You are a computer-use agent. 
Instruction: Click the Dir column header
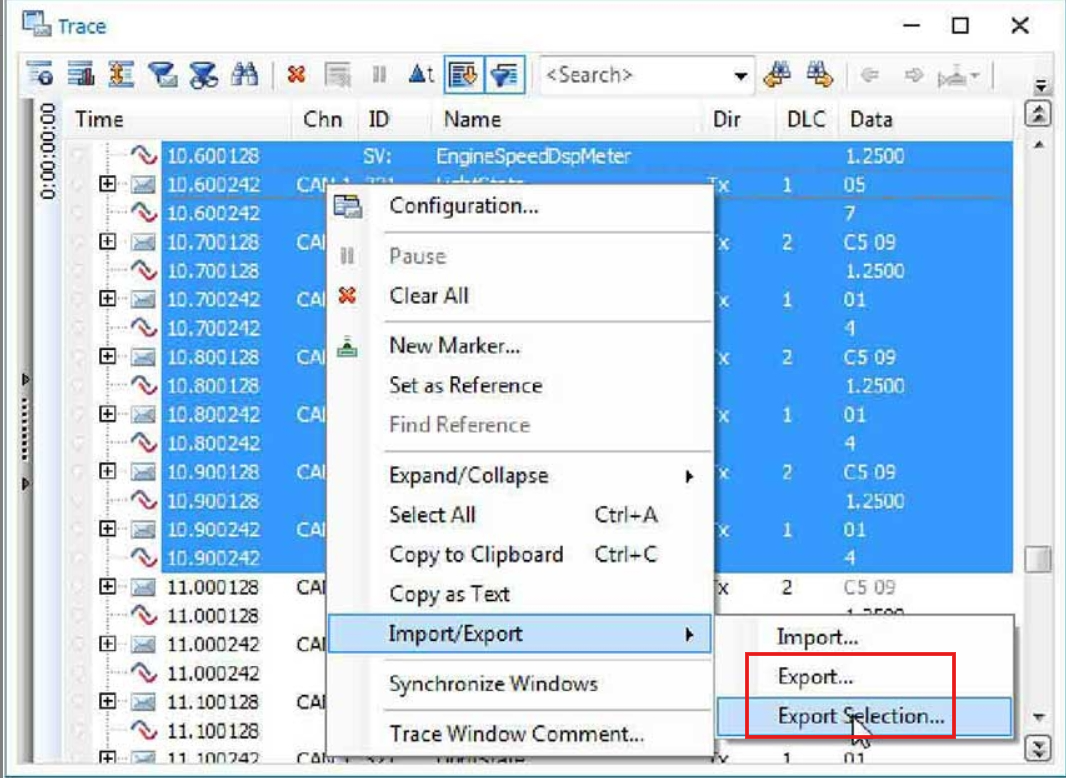click(x=740, y=120)
